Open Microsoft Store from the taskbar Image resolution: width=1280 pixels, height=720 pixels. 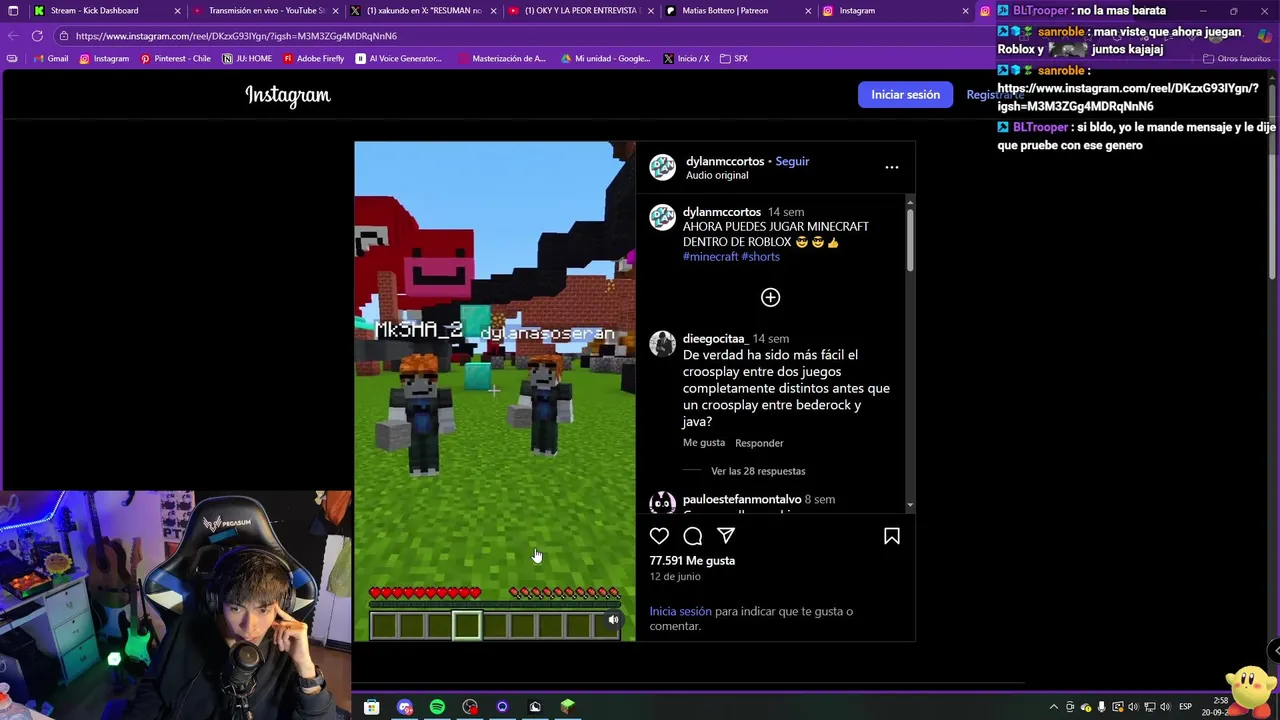pyautogui.click(x=371, y=707)
